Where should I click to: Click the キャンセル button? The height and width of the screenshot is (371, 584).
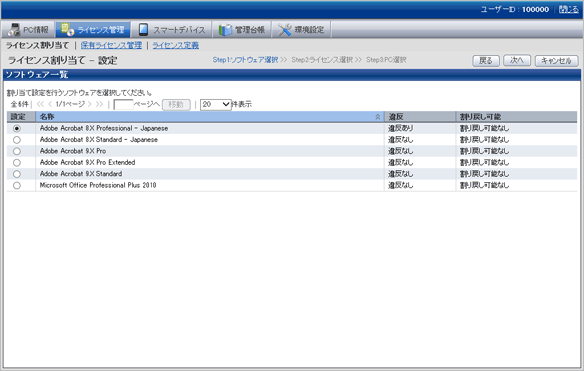(x=556, y=60)
